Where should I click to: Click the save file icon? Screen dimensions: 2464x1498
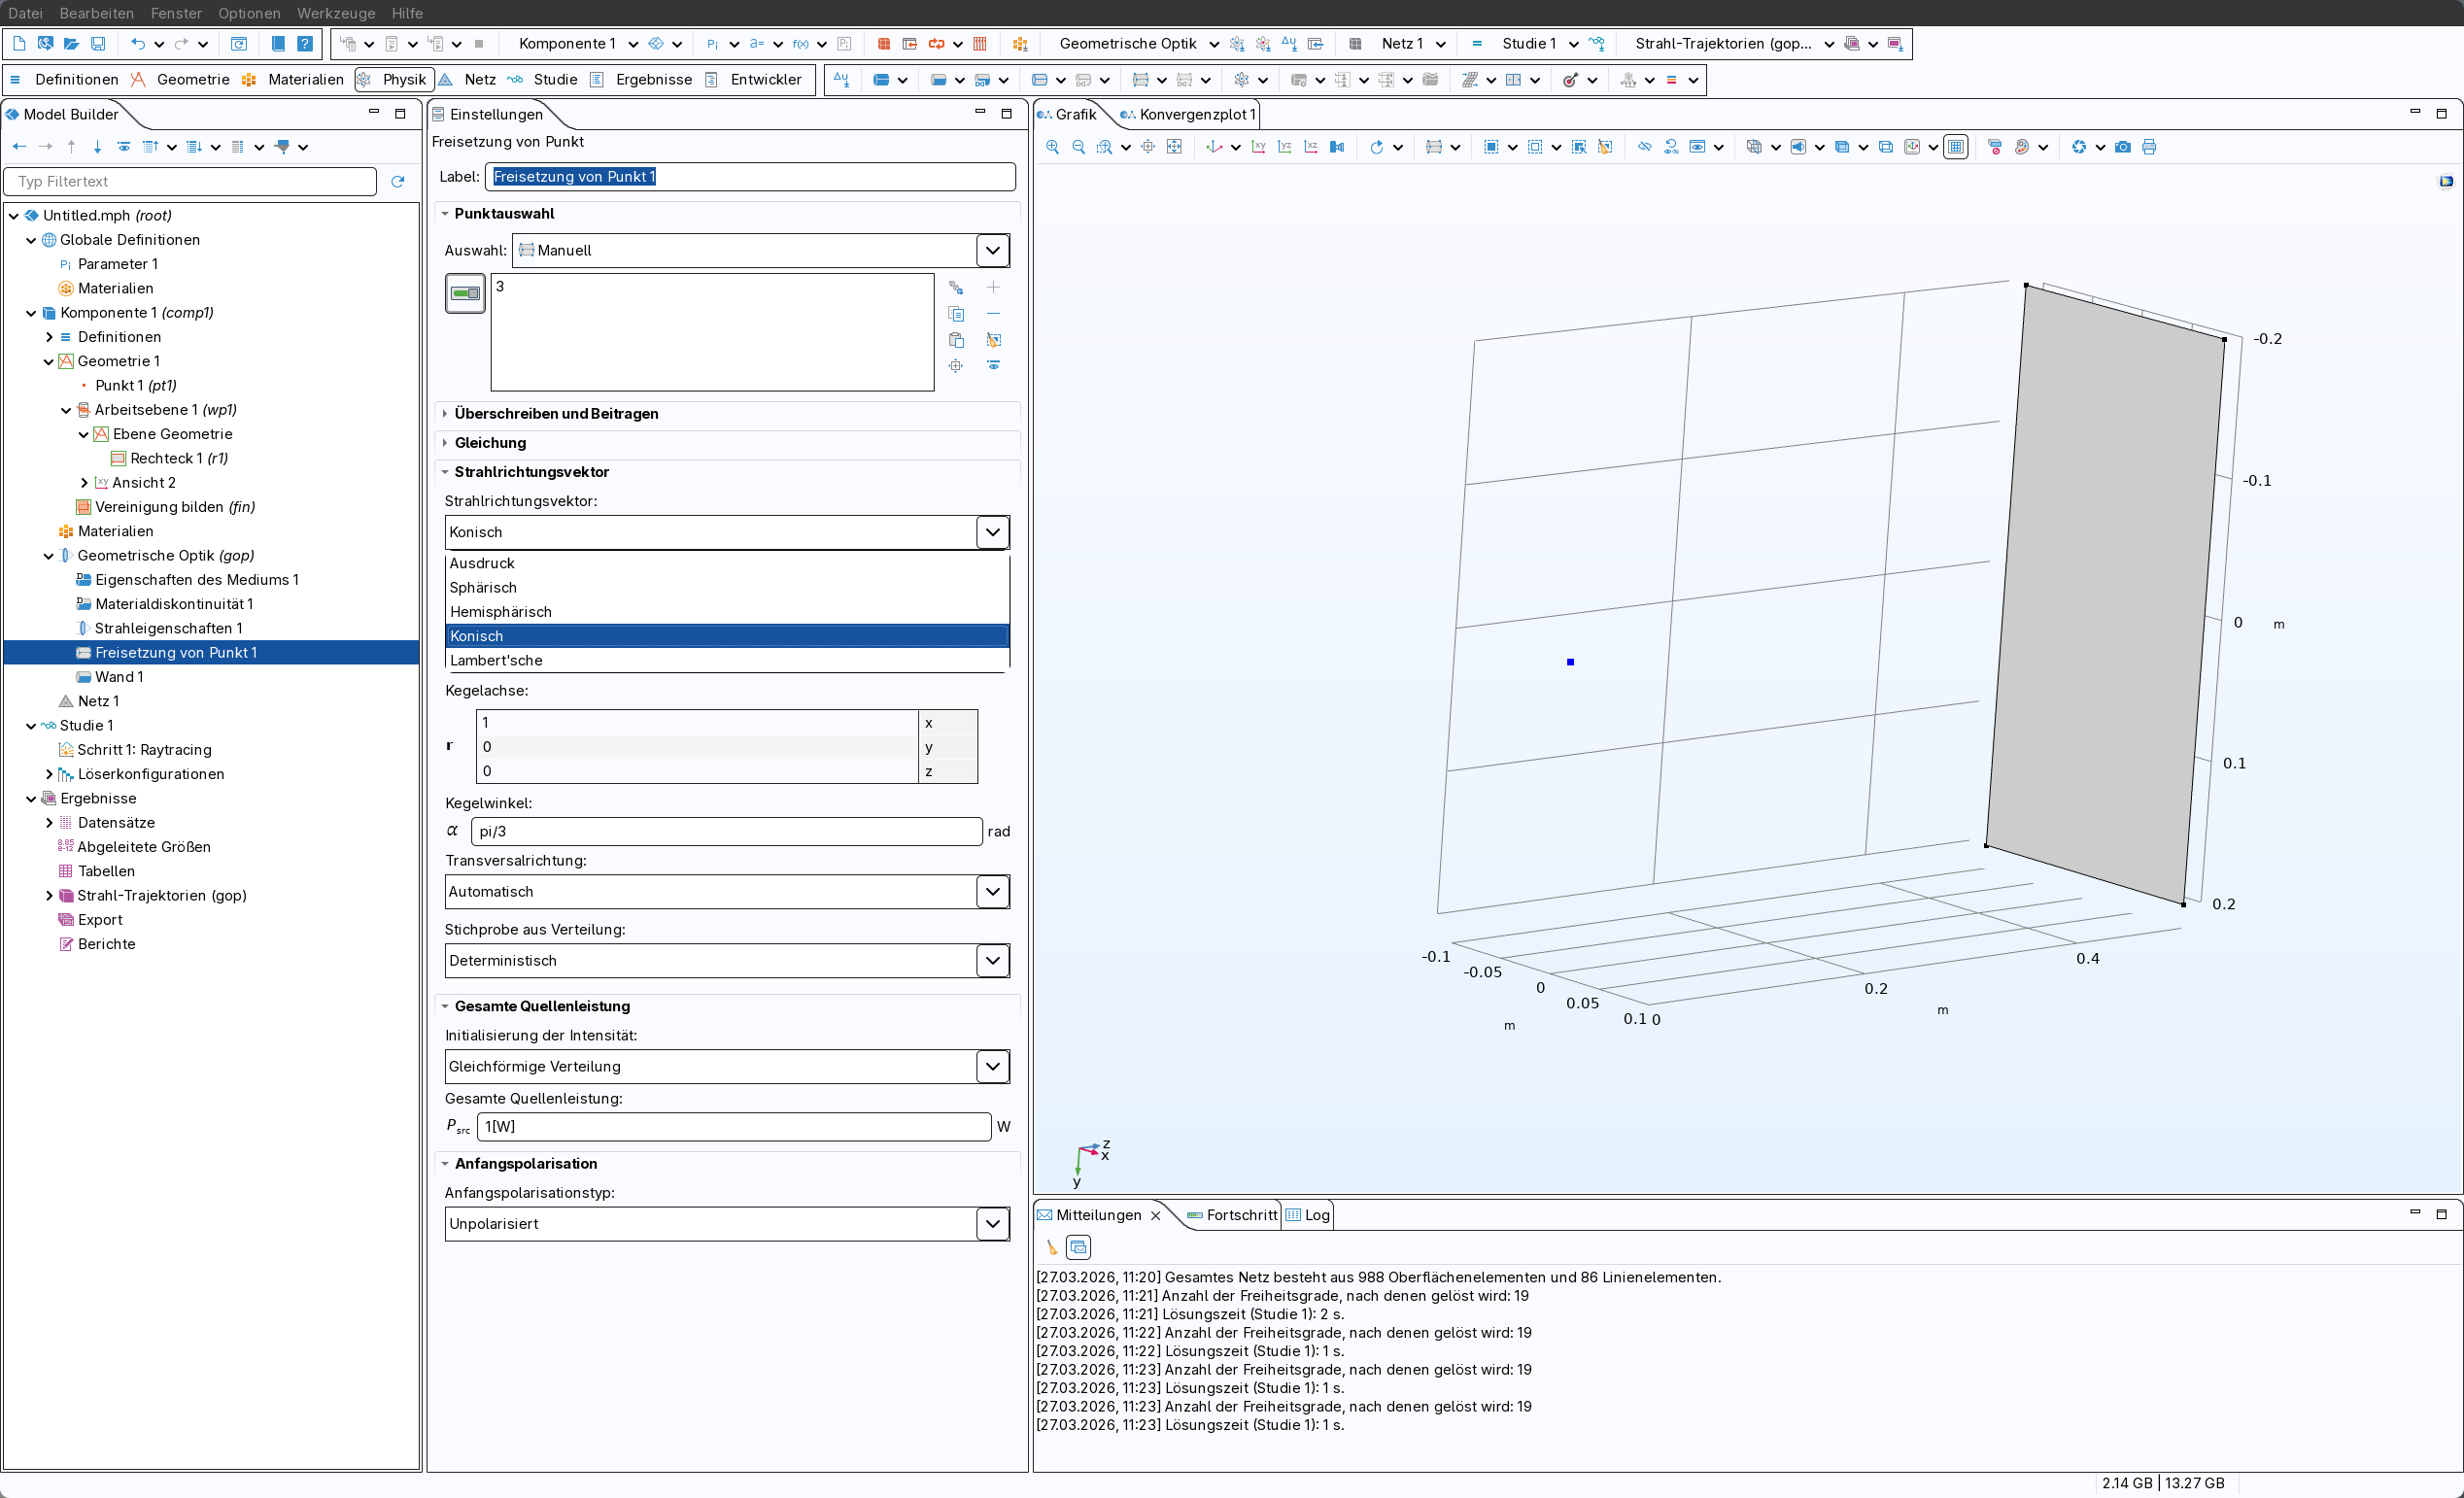point(98,44)
